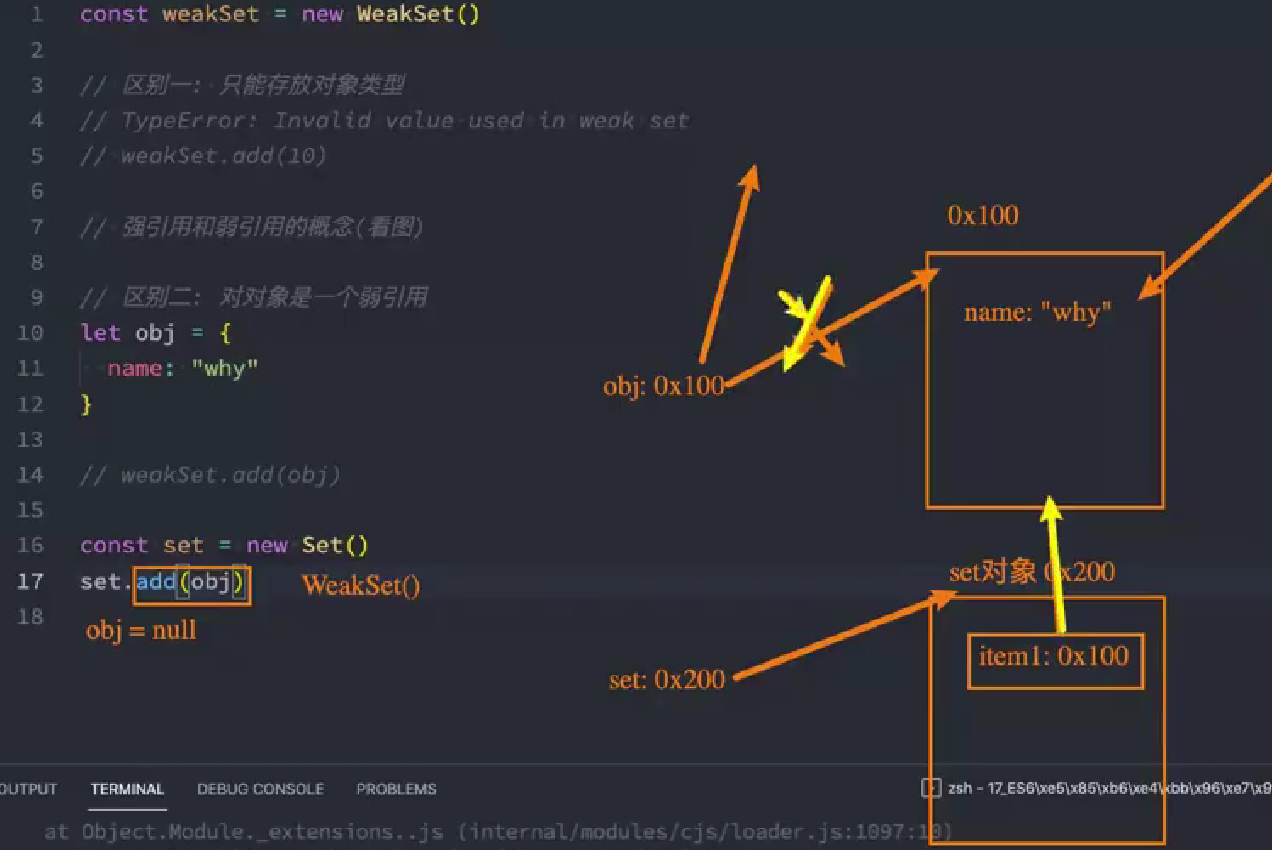Click the commented weakSet.add(obj) line
Screen dimensions: 1272x850
click(230, 475)
